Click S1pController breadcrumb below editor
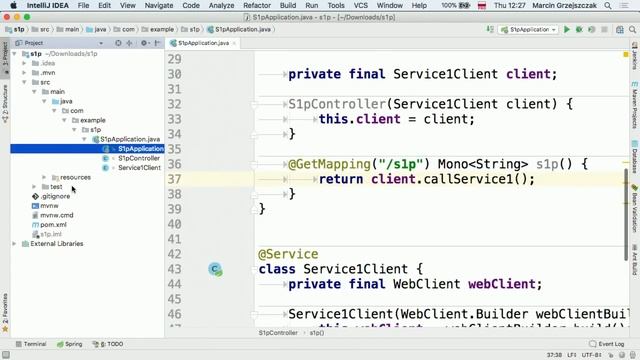Screen dimensions: 640x360 coord(278,333)
